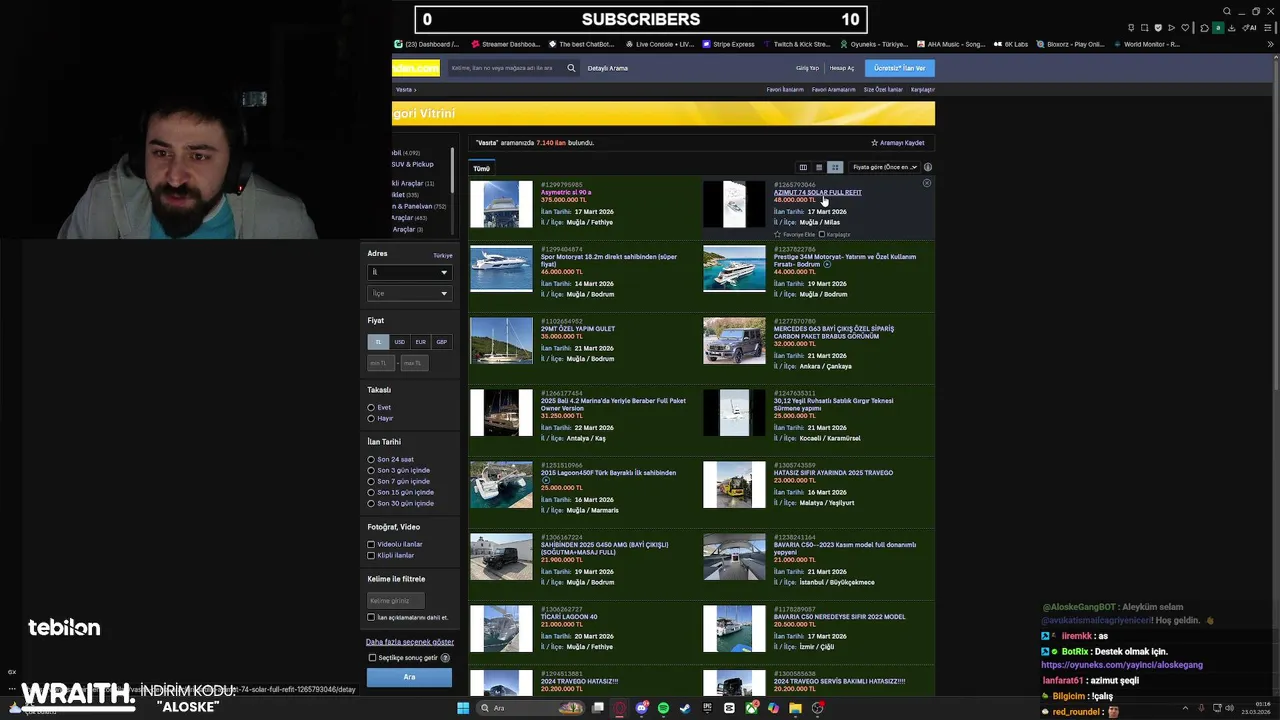Open File Explorer folder icon on the taskbar

795,708
